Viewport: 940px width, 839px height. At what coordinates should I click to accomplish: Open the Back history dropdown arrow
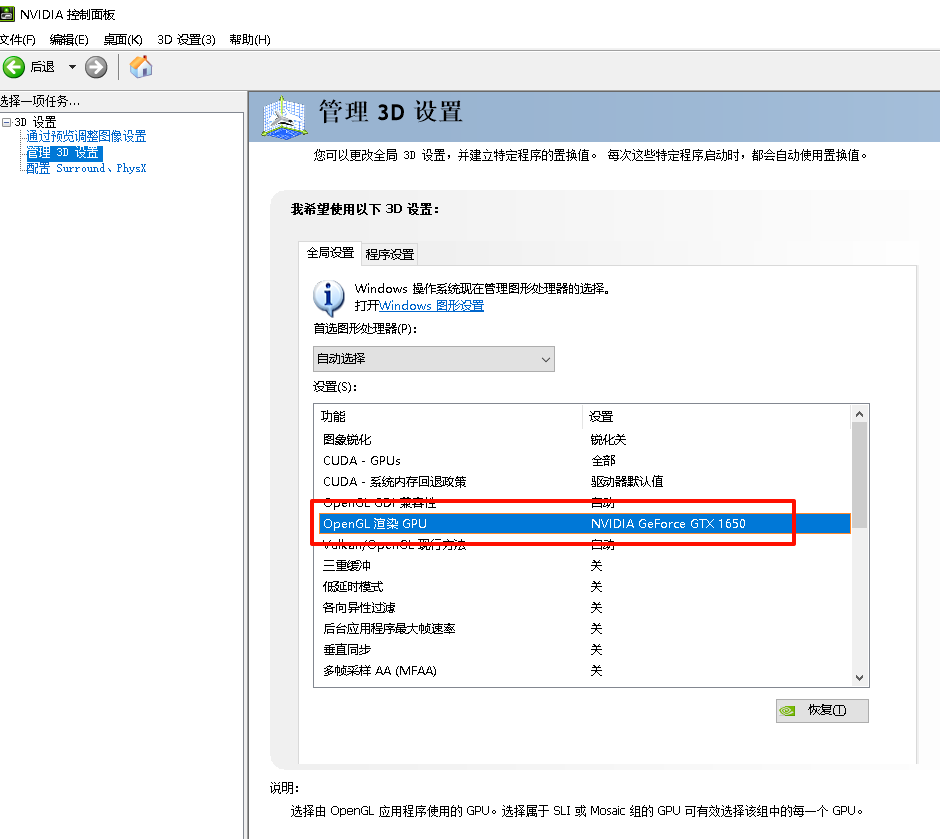click(72, 67)
